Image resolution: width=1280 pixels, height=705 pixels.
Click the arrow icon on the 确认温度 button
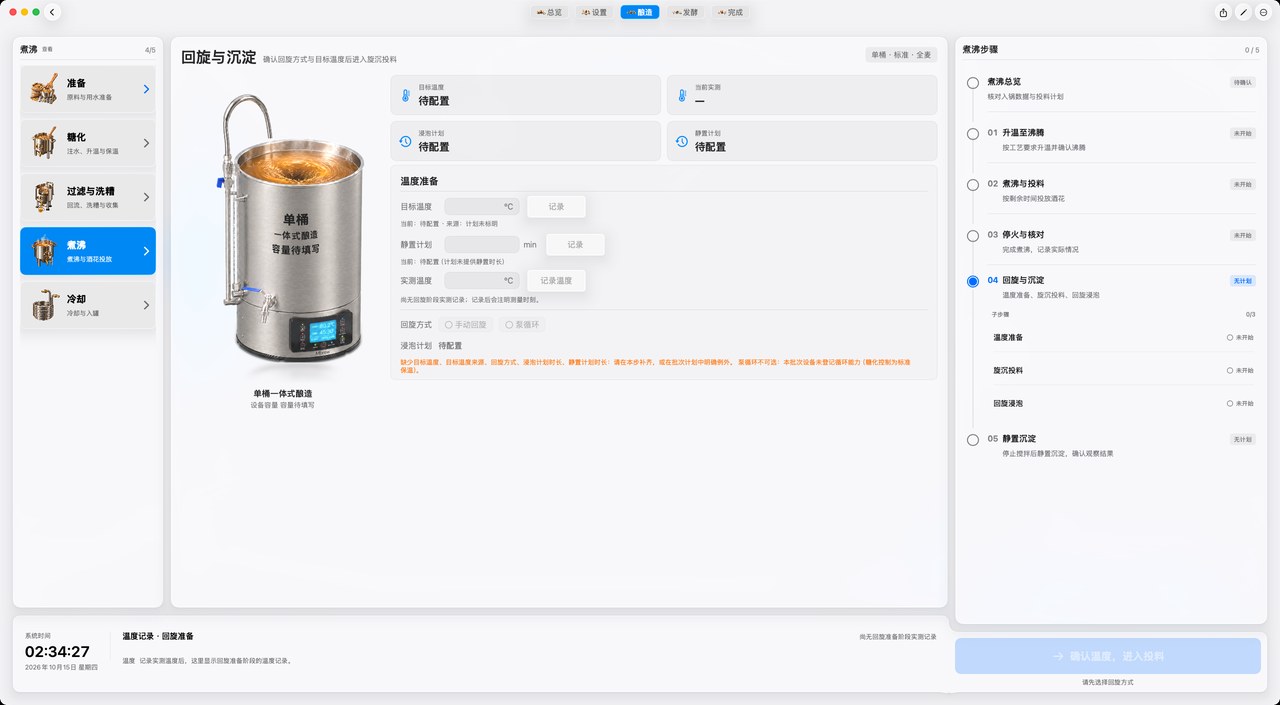tap(1058, 656)
